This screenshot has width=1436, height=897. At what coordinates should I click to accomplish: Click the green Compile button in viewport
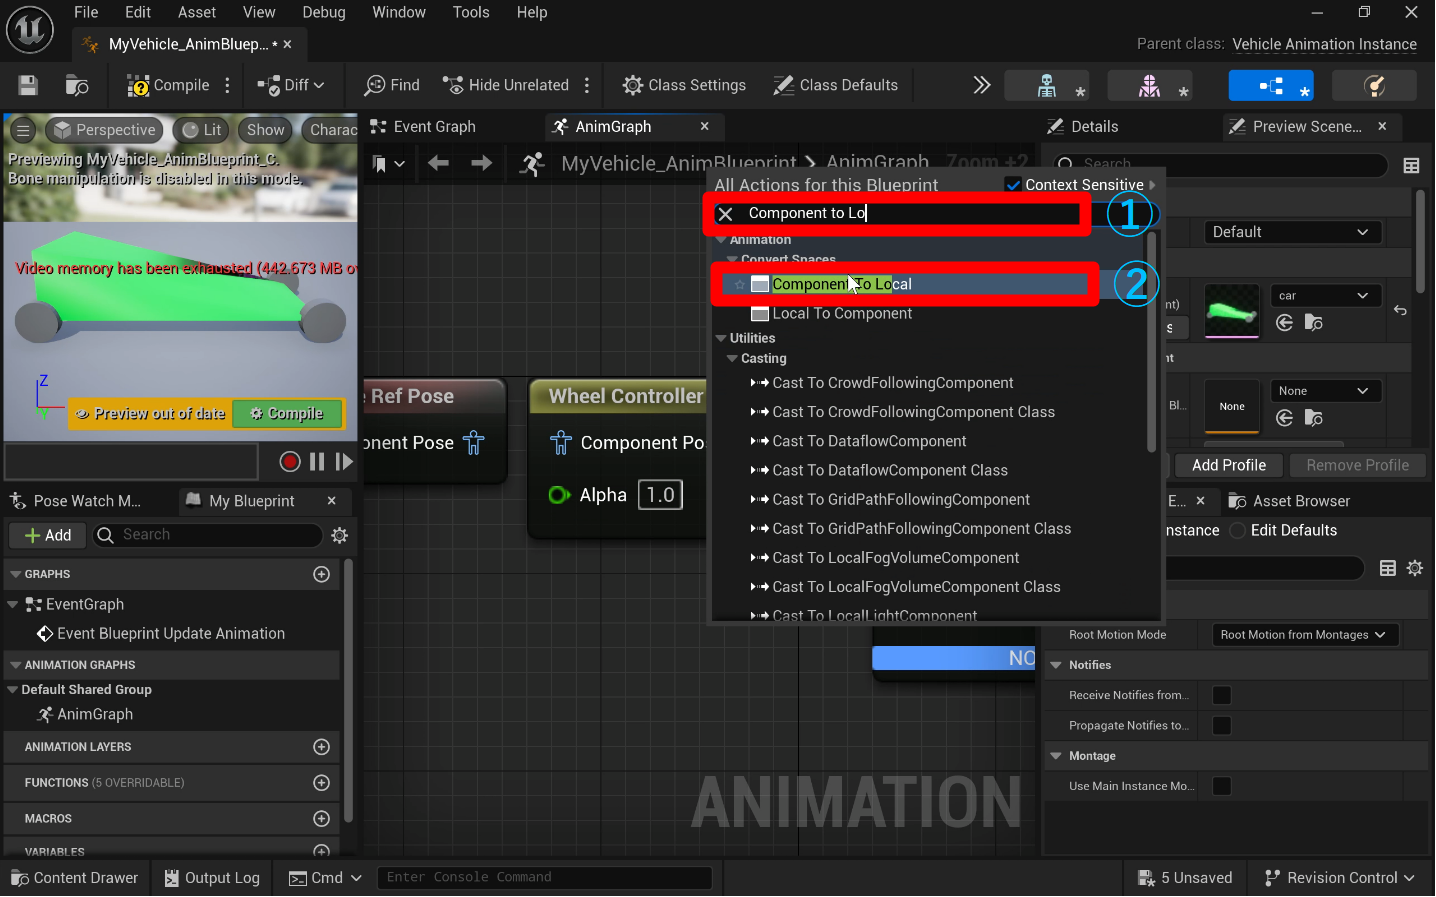[287, 413]
